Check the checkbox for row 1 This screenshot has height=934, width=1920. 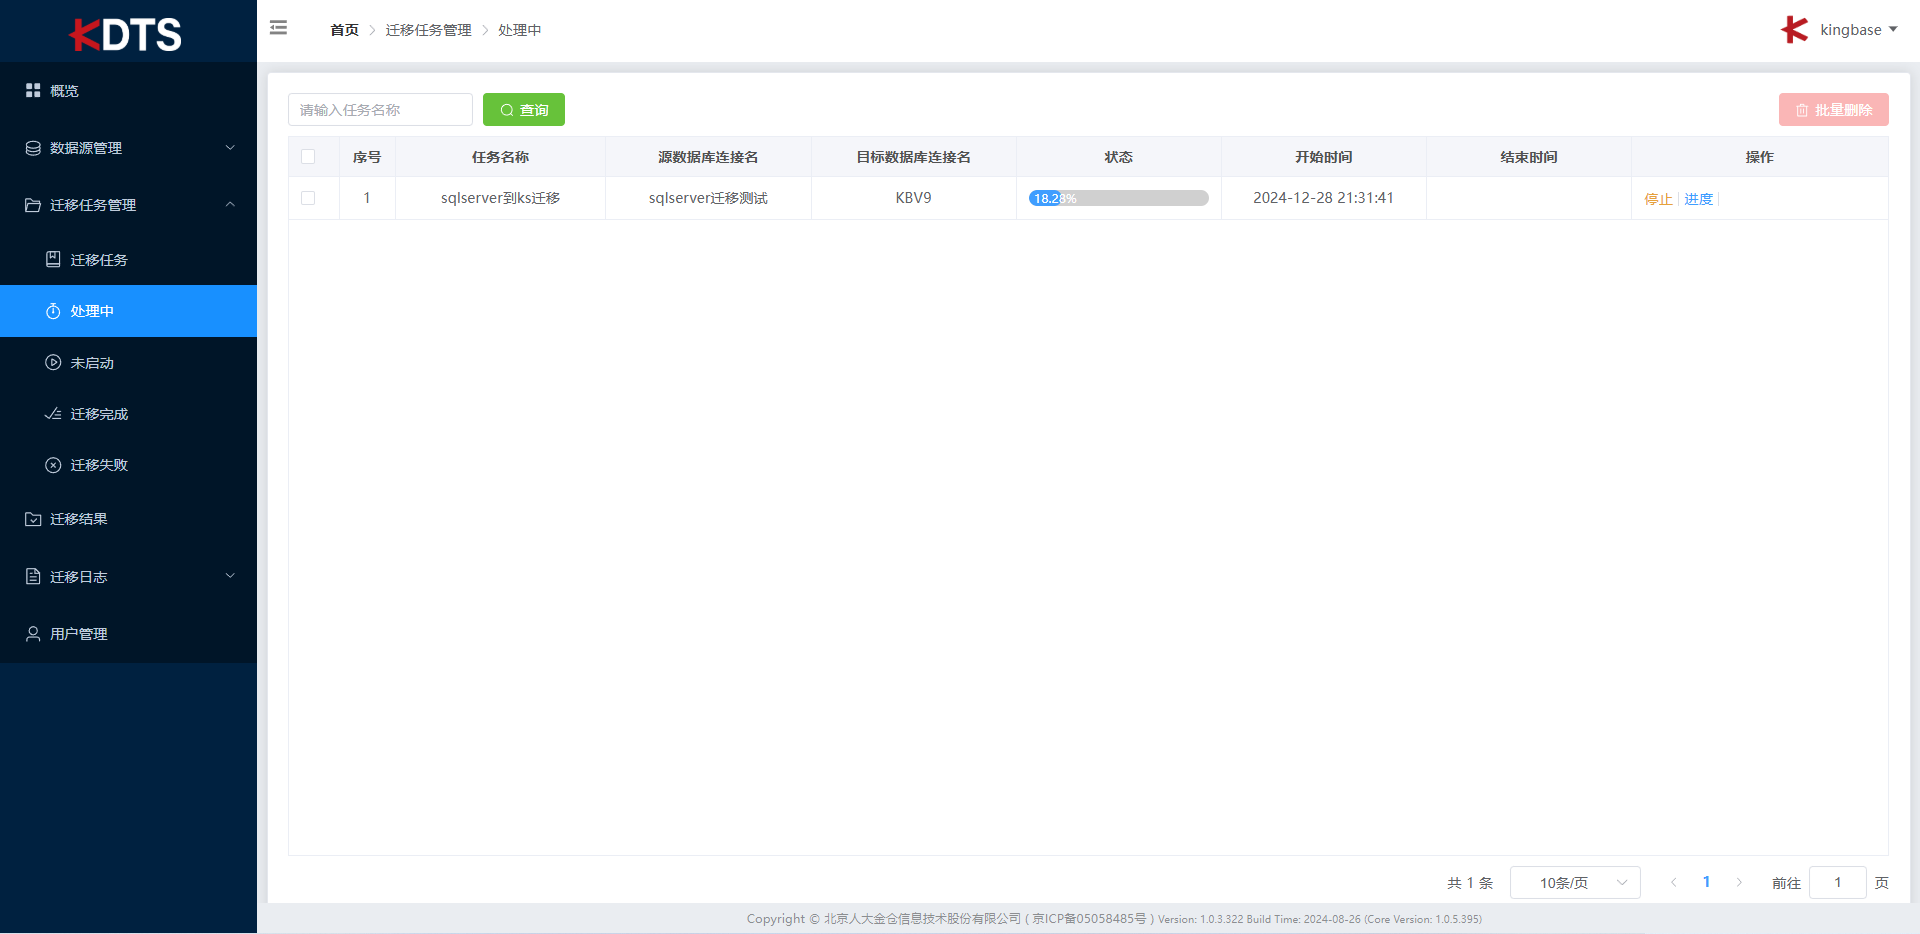coord(308,198)
